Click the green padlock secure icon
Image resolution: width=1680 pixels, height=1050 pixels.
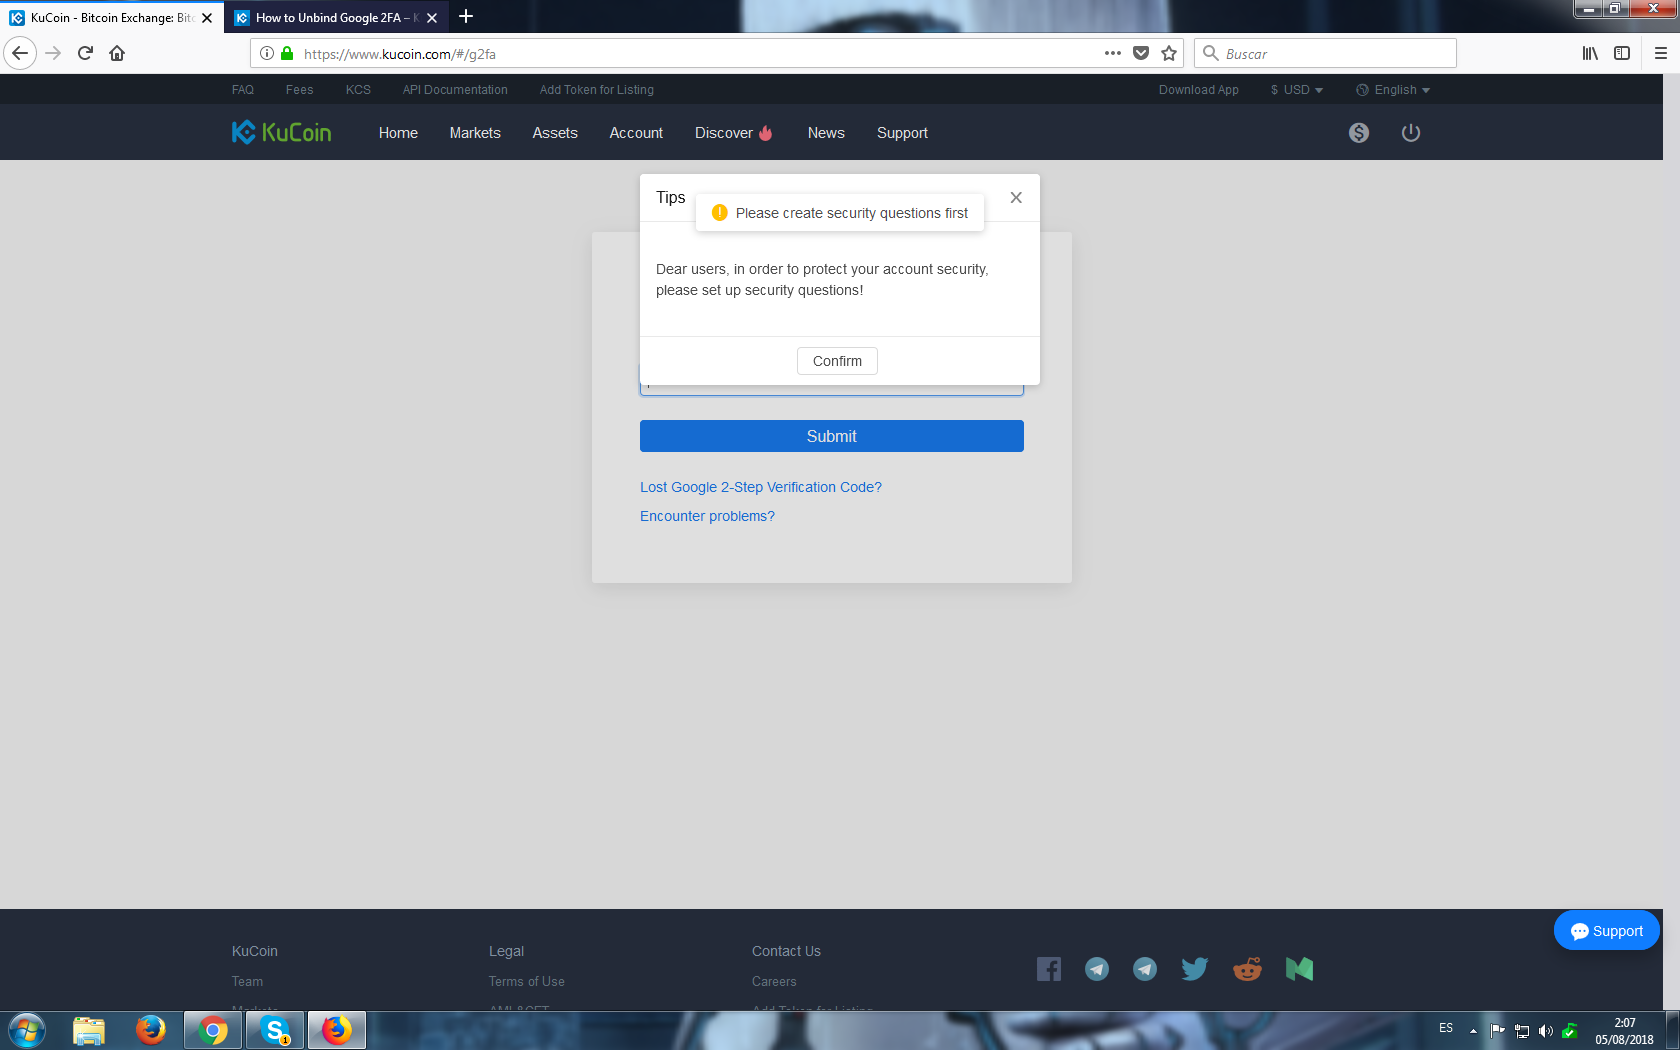tap(288, 53)
